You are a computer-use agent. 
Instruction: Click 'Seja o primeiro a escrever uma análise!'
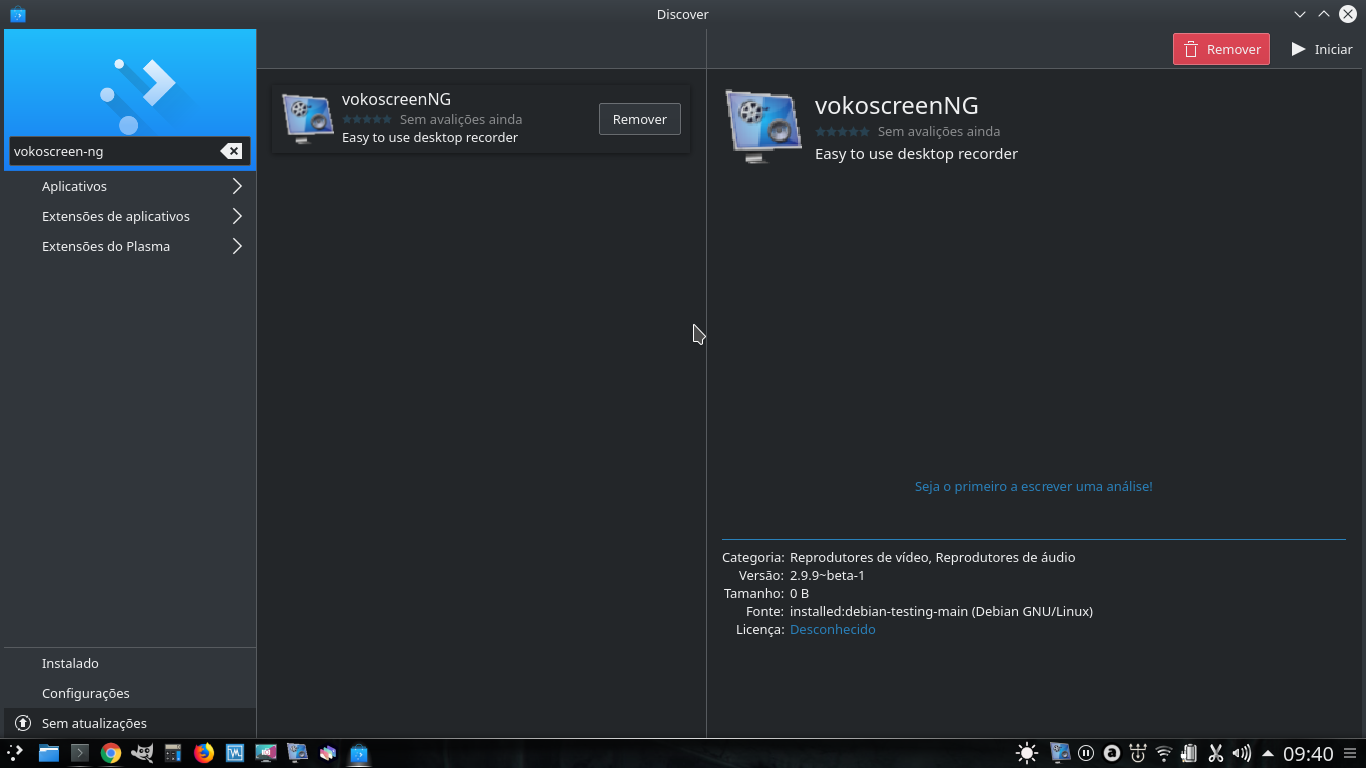tap(1033, 486)
